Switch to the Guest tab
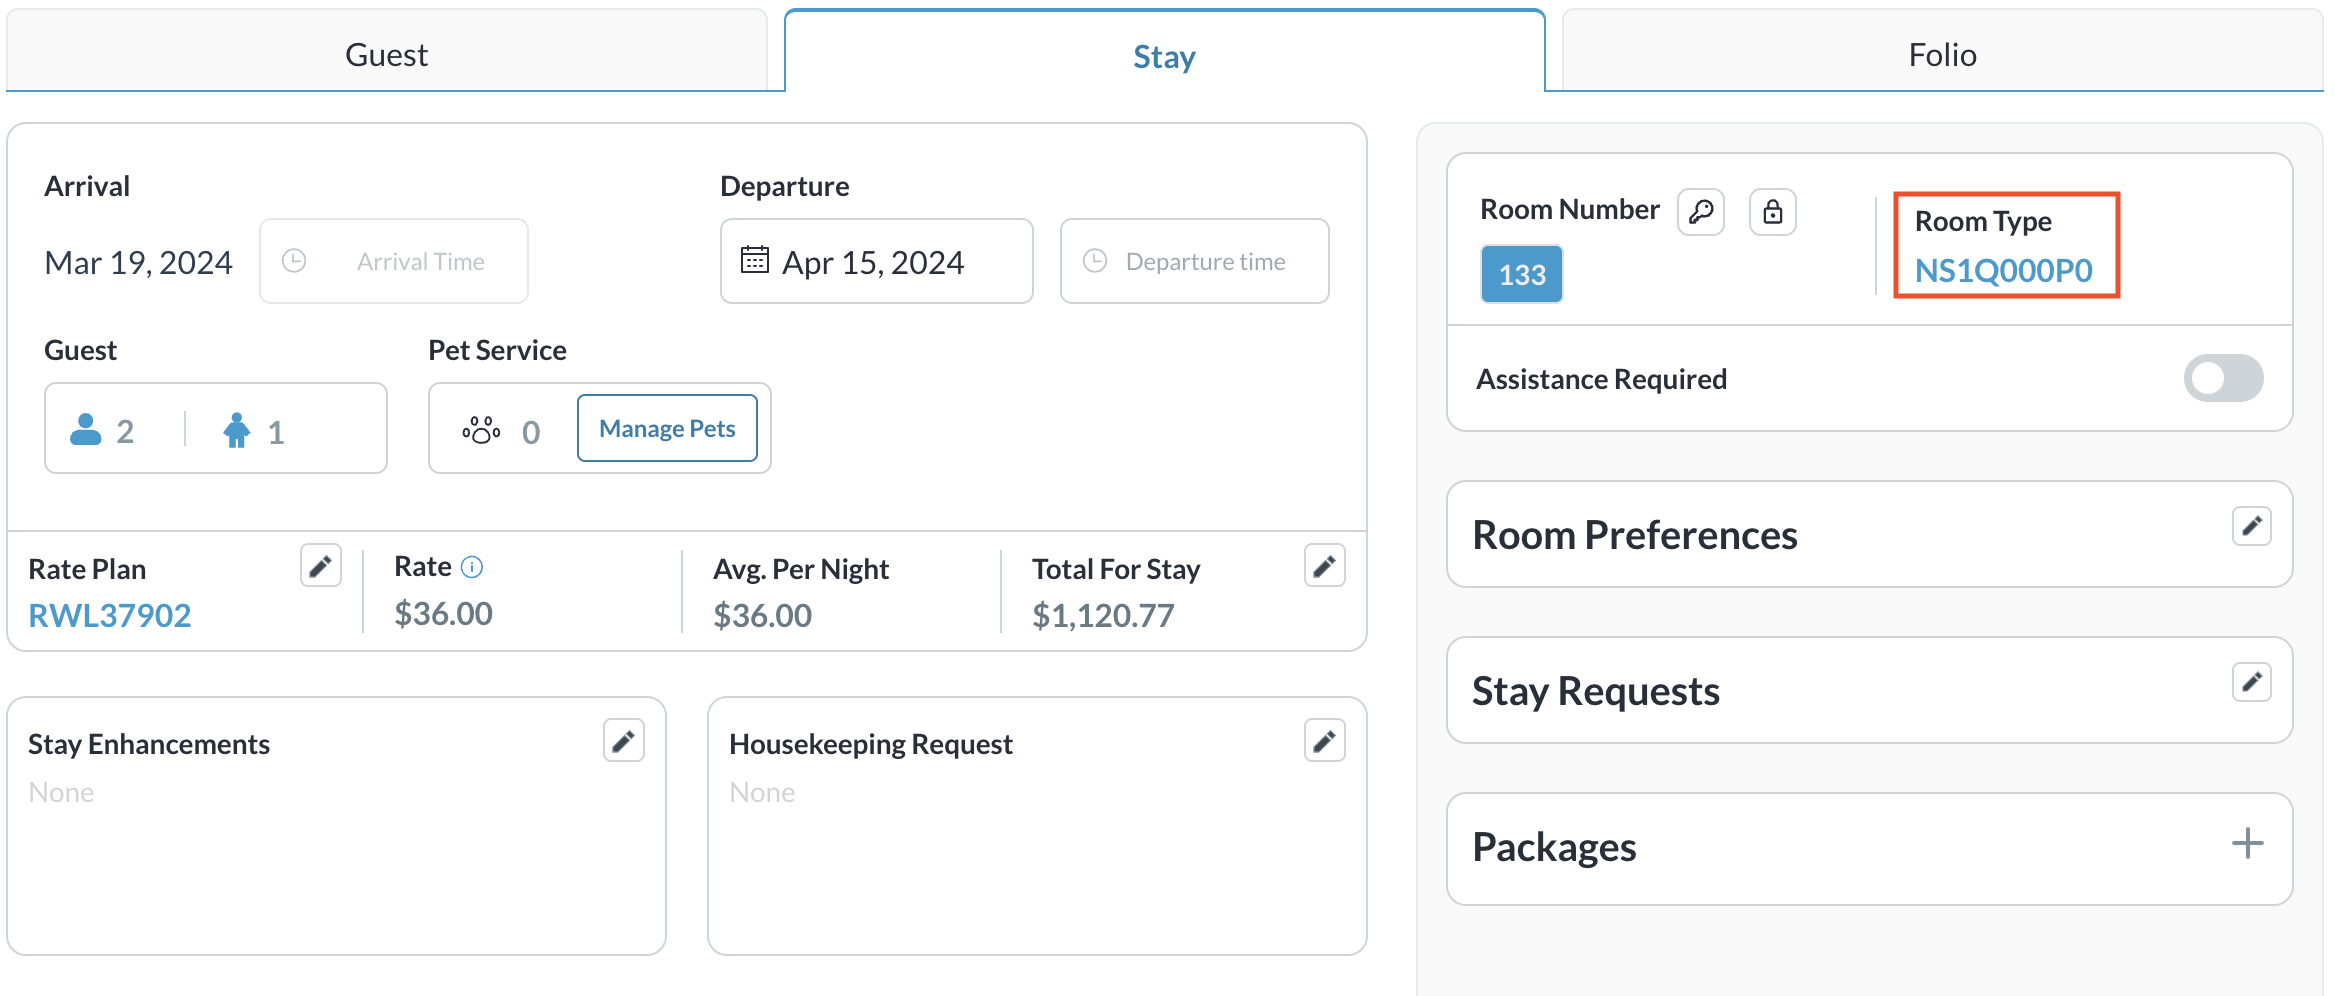 (386, 54)
